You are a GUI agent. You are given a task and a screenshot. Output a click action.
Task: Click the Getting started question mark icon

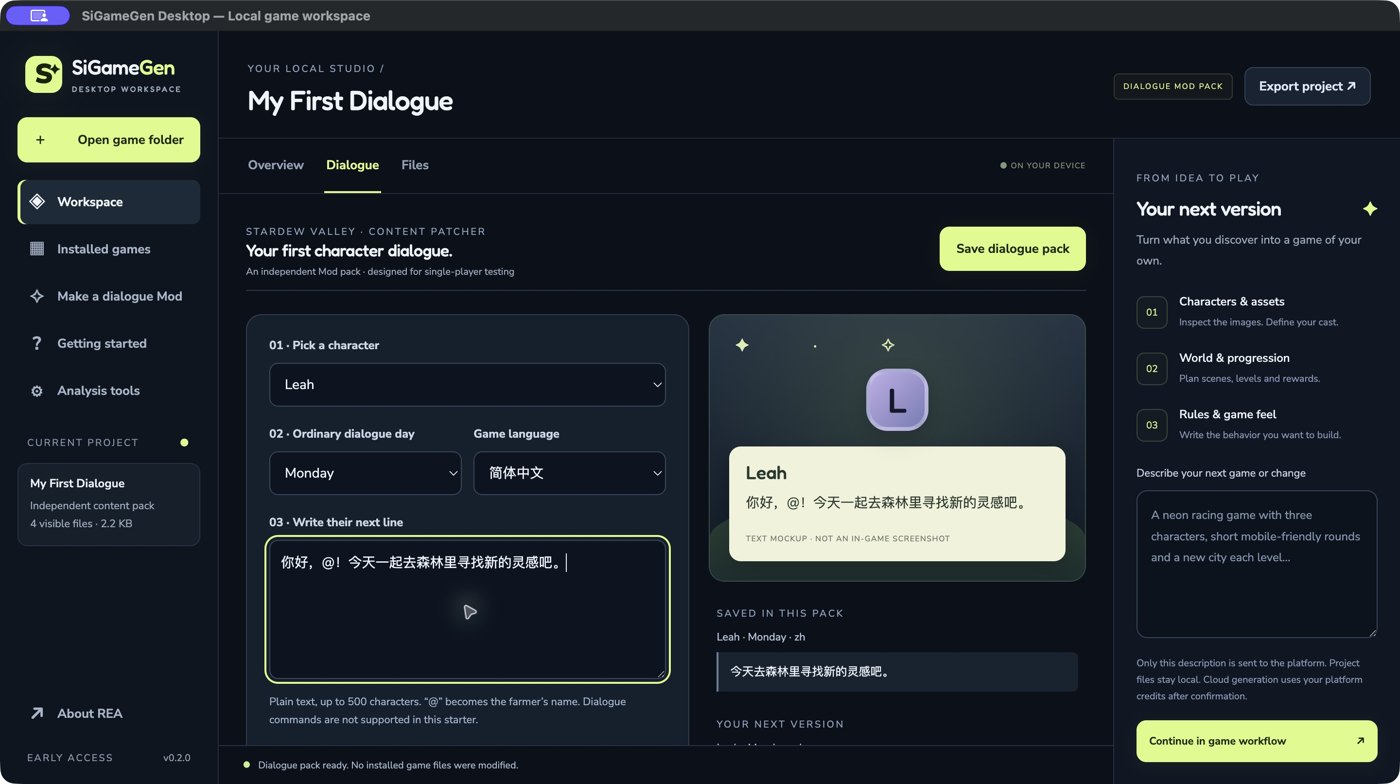coord(37,343)
